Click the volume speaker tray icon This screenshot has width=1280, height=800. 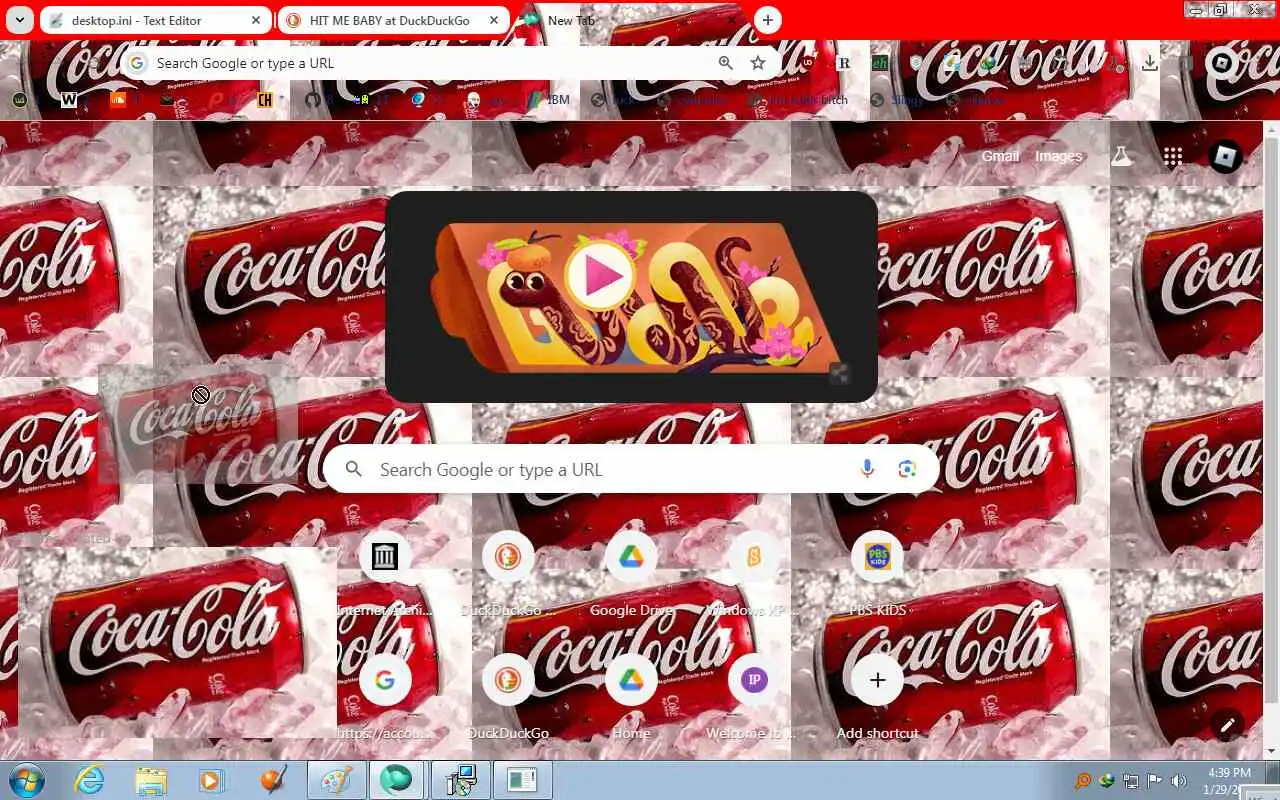click(x=1180, y=781)
